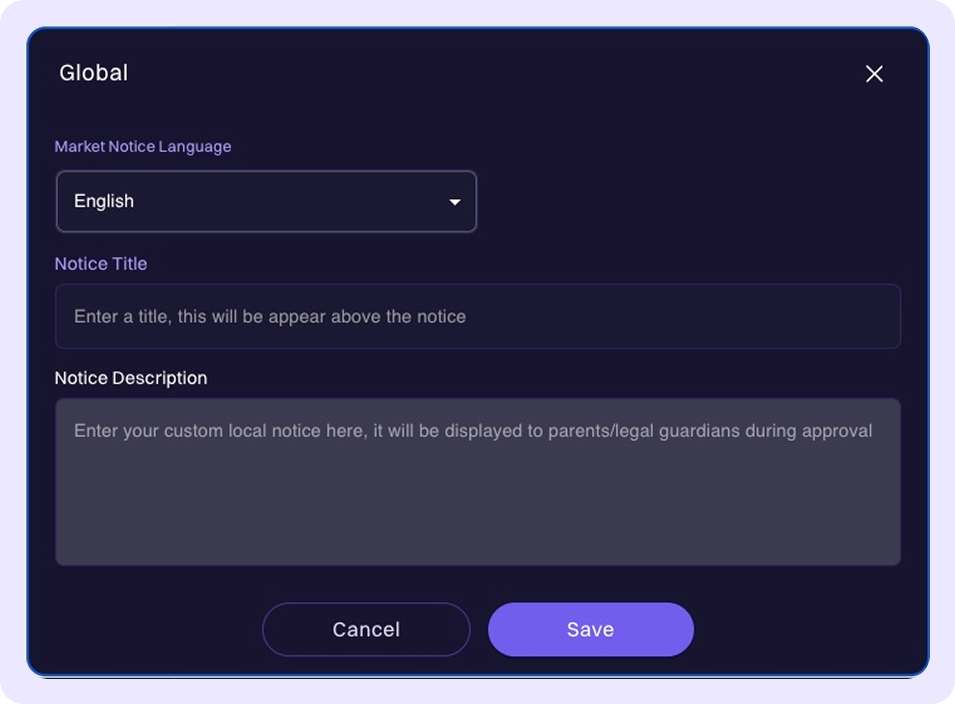
Task: Click the Notice Title label text
Action: pyautogui.click(x=101, y=264)
